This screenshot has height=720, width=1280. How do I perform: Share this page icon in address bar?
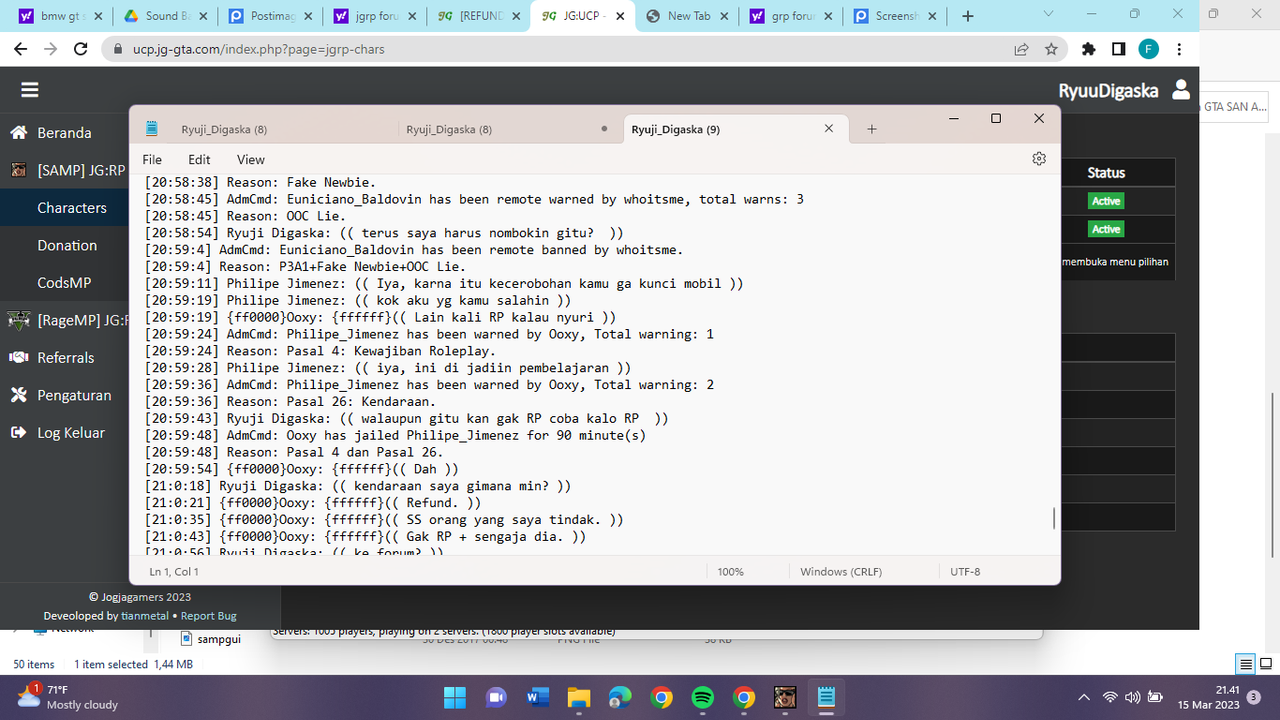coord(1021,49)
